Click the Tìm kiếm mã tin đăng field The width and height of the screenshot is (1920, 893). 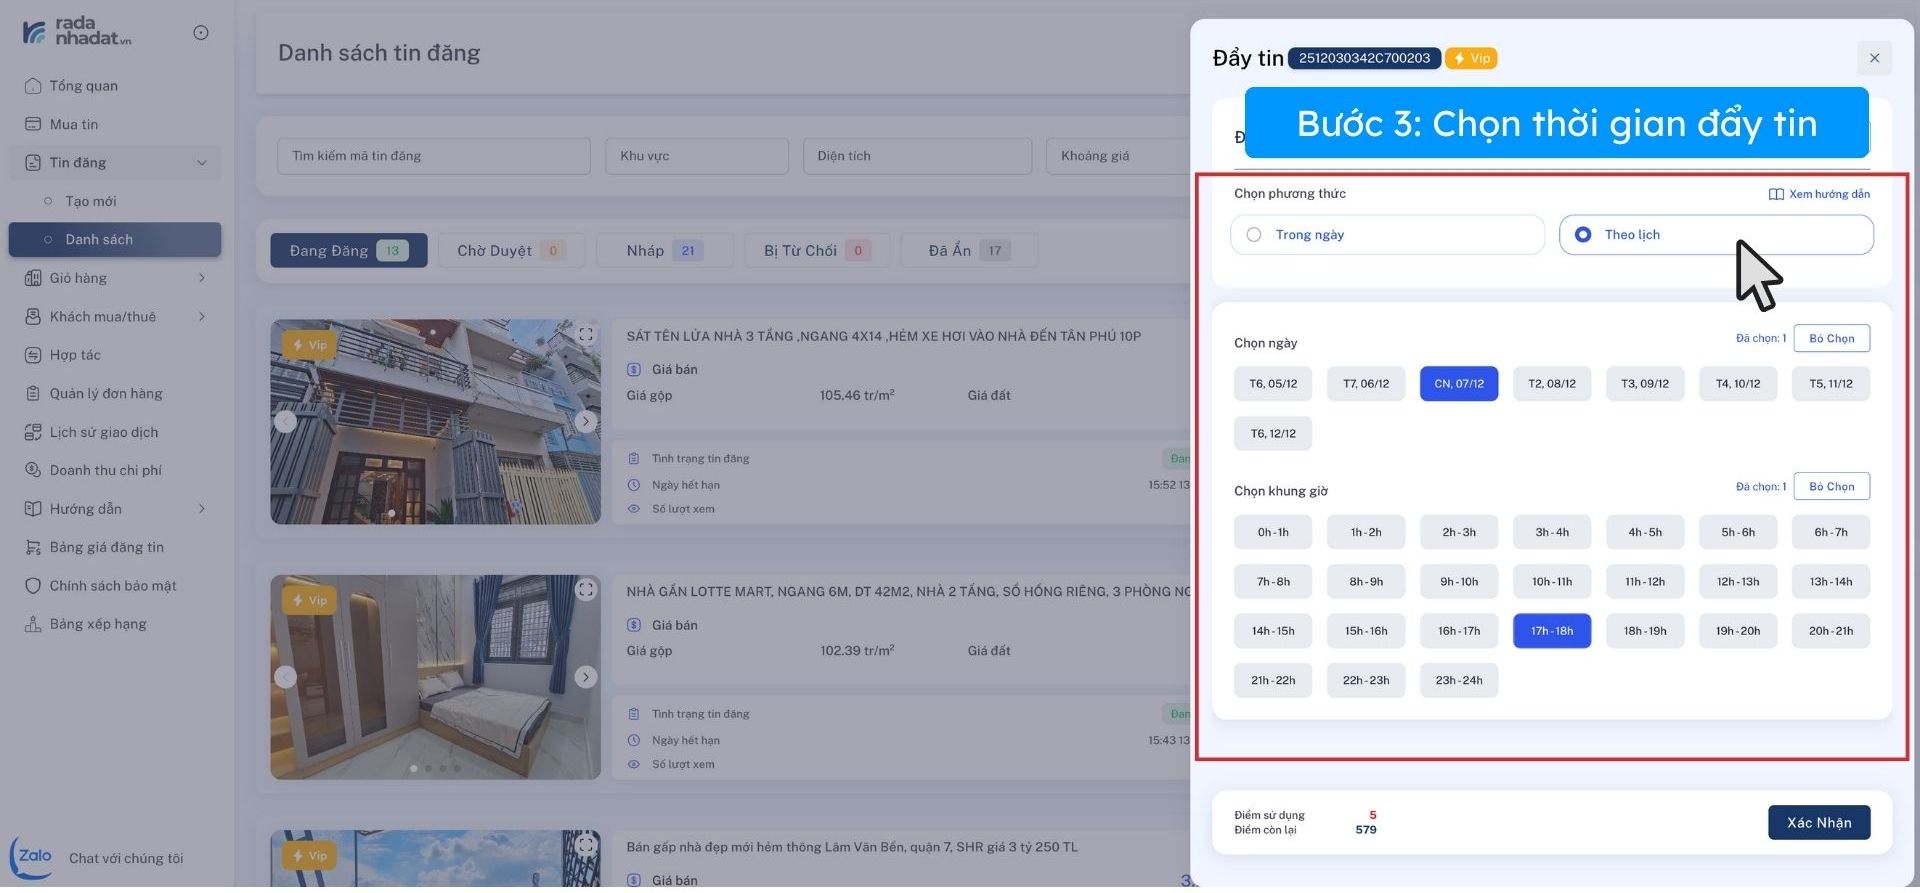pyautogui.click(x=433, y=157)
